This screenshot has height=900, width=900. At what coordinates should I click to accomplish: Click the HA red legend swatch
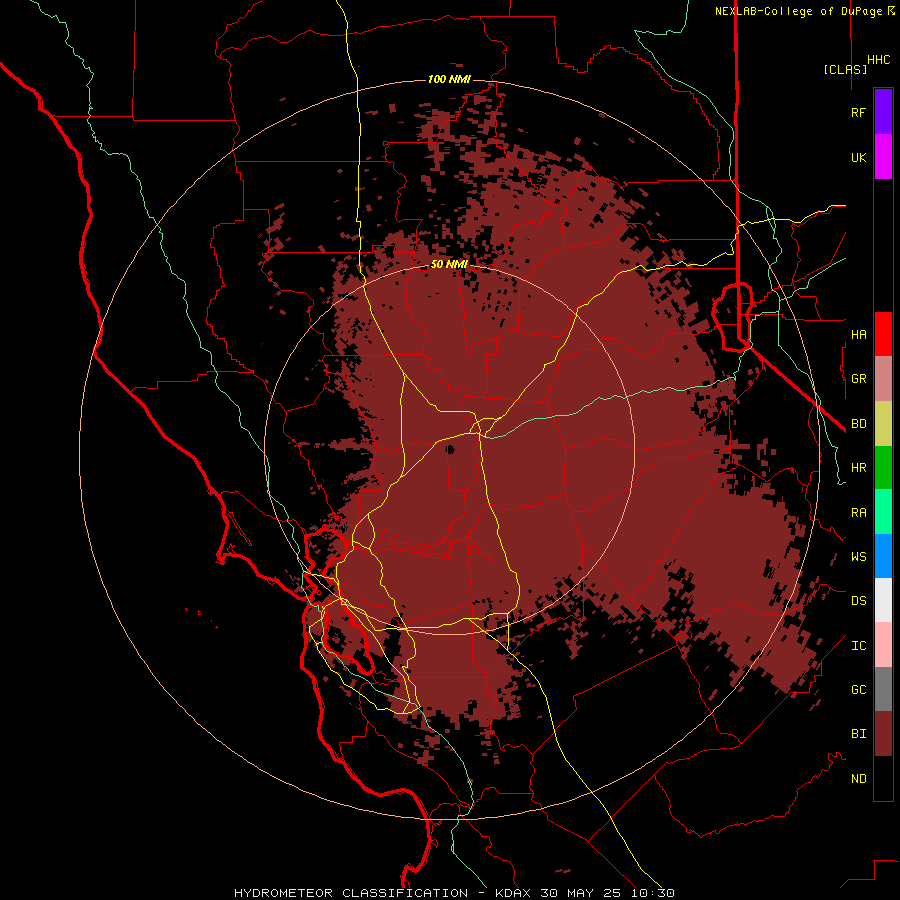coord(883,334)
